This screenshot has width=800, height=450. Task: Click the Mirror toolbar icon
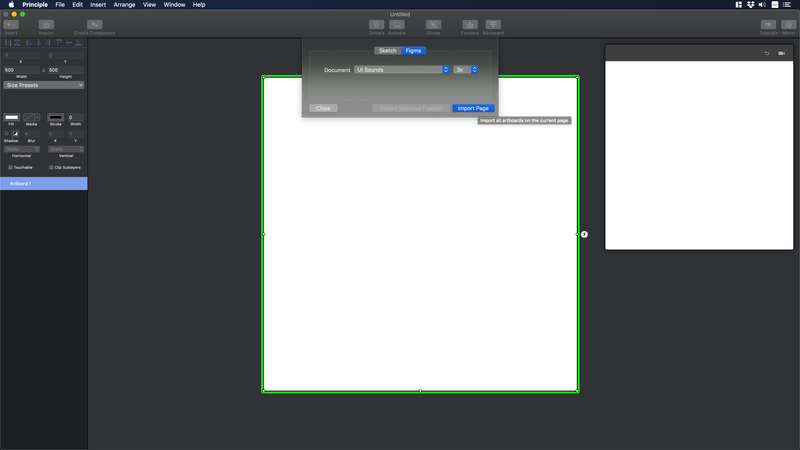pyautogui.click(x=788, y=24)
